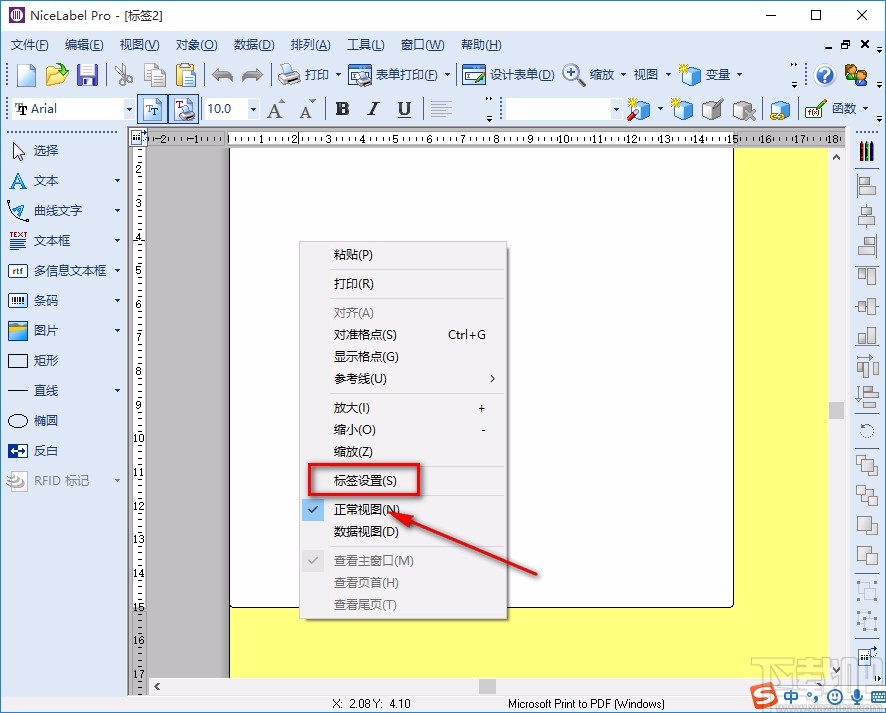The width and height of the screenshot is (886, 713).
Task: Toggle italic formatting
Action: tap(373, 108)
